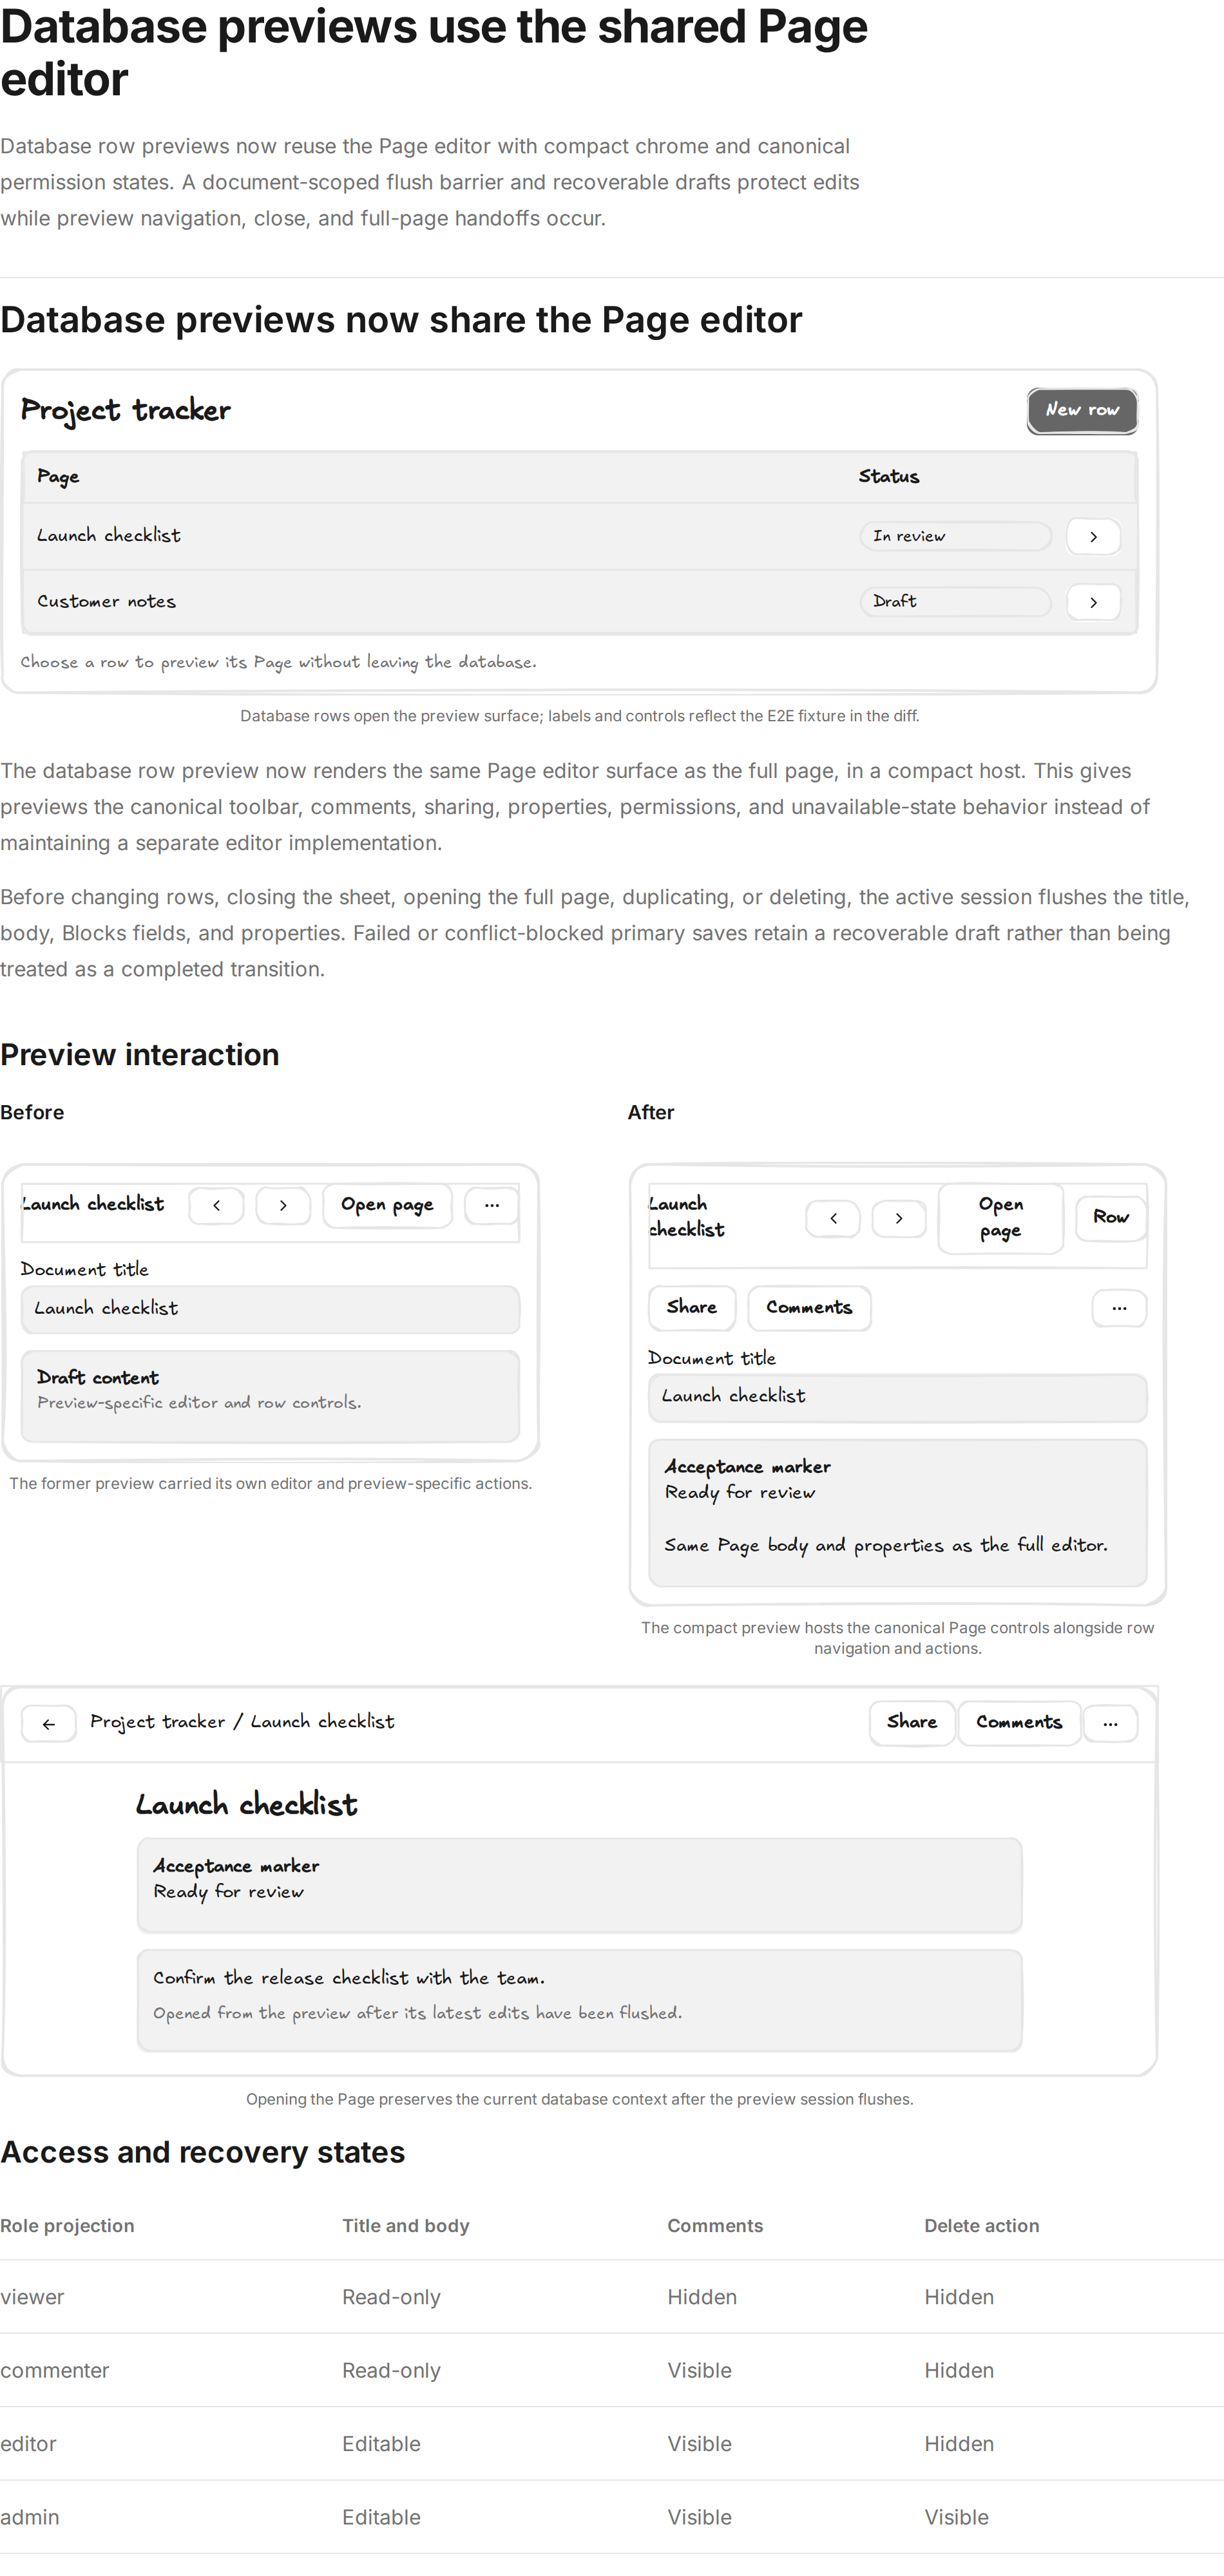Click the Project tracker database title
1224x2576 pixels.
(126, 410)
